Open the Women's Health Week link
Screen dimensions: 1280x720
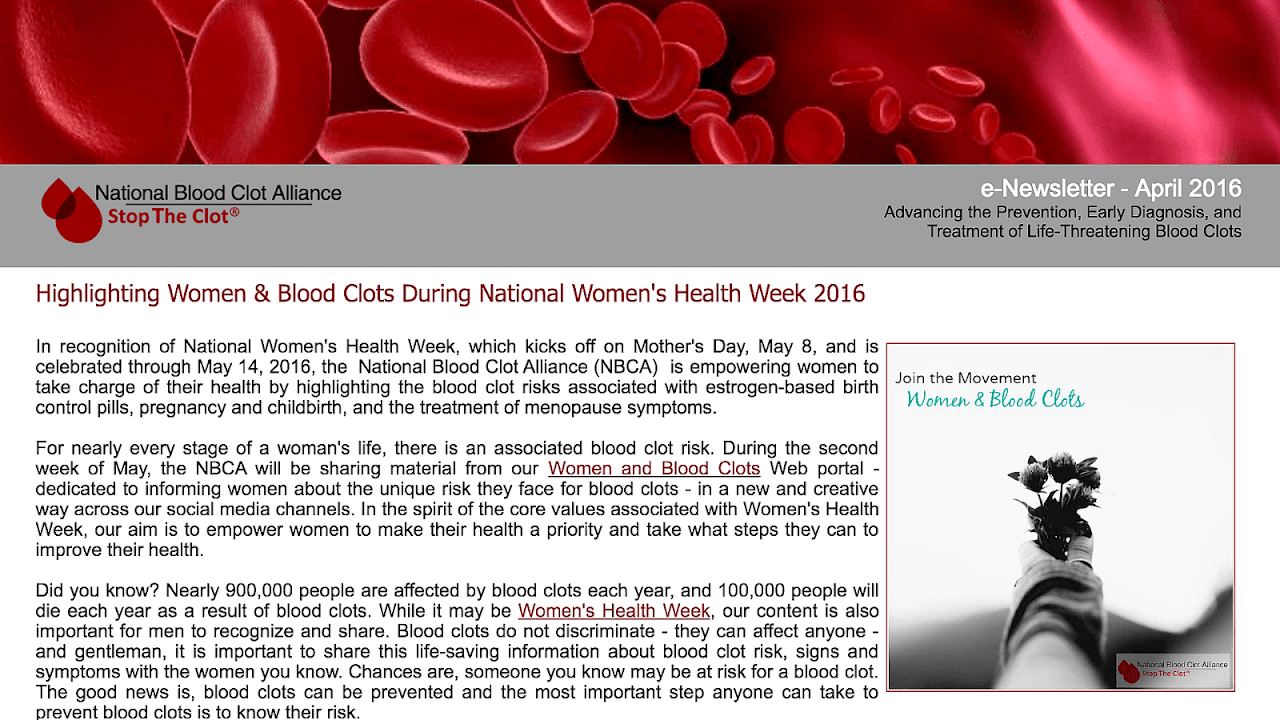[613, 610]
